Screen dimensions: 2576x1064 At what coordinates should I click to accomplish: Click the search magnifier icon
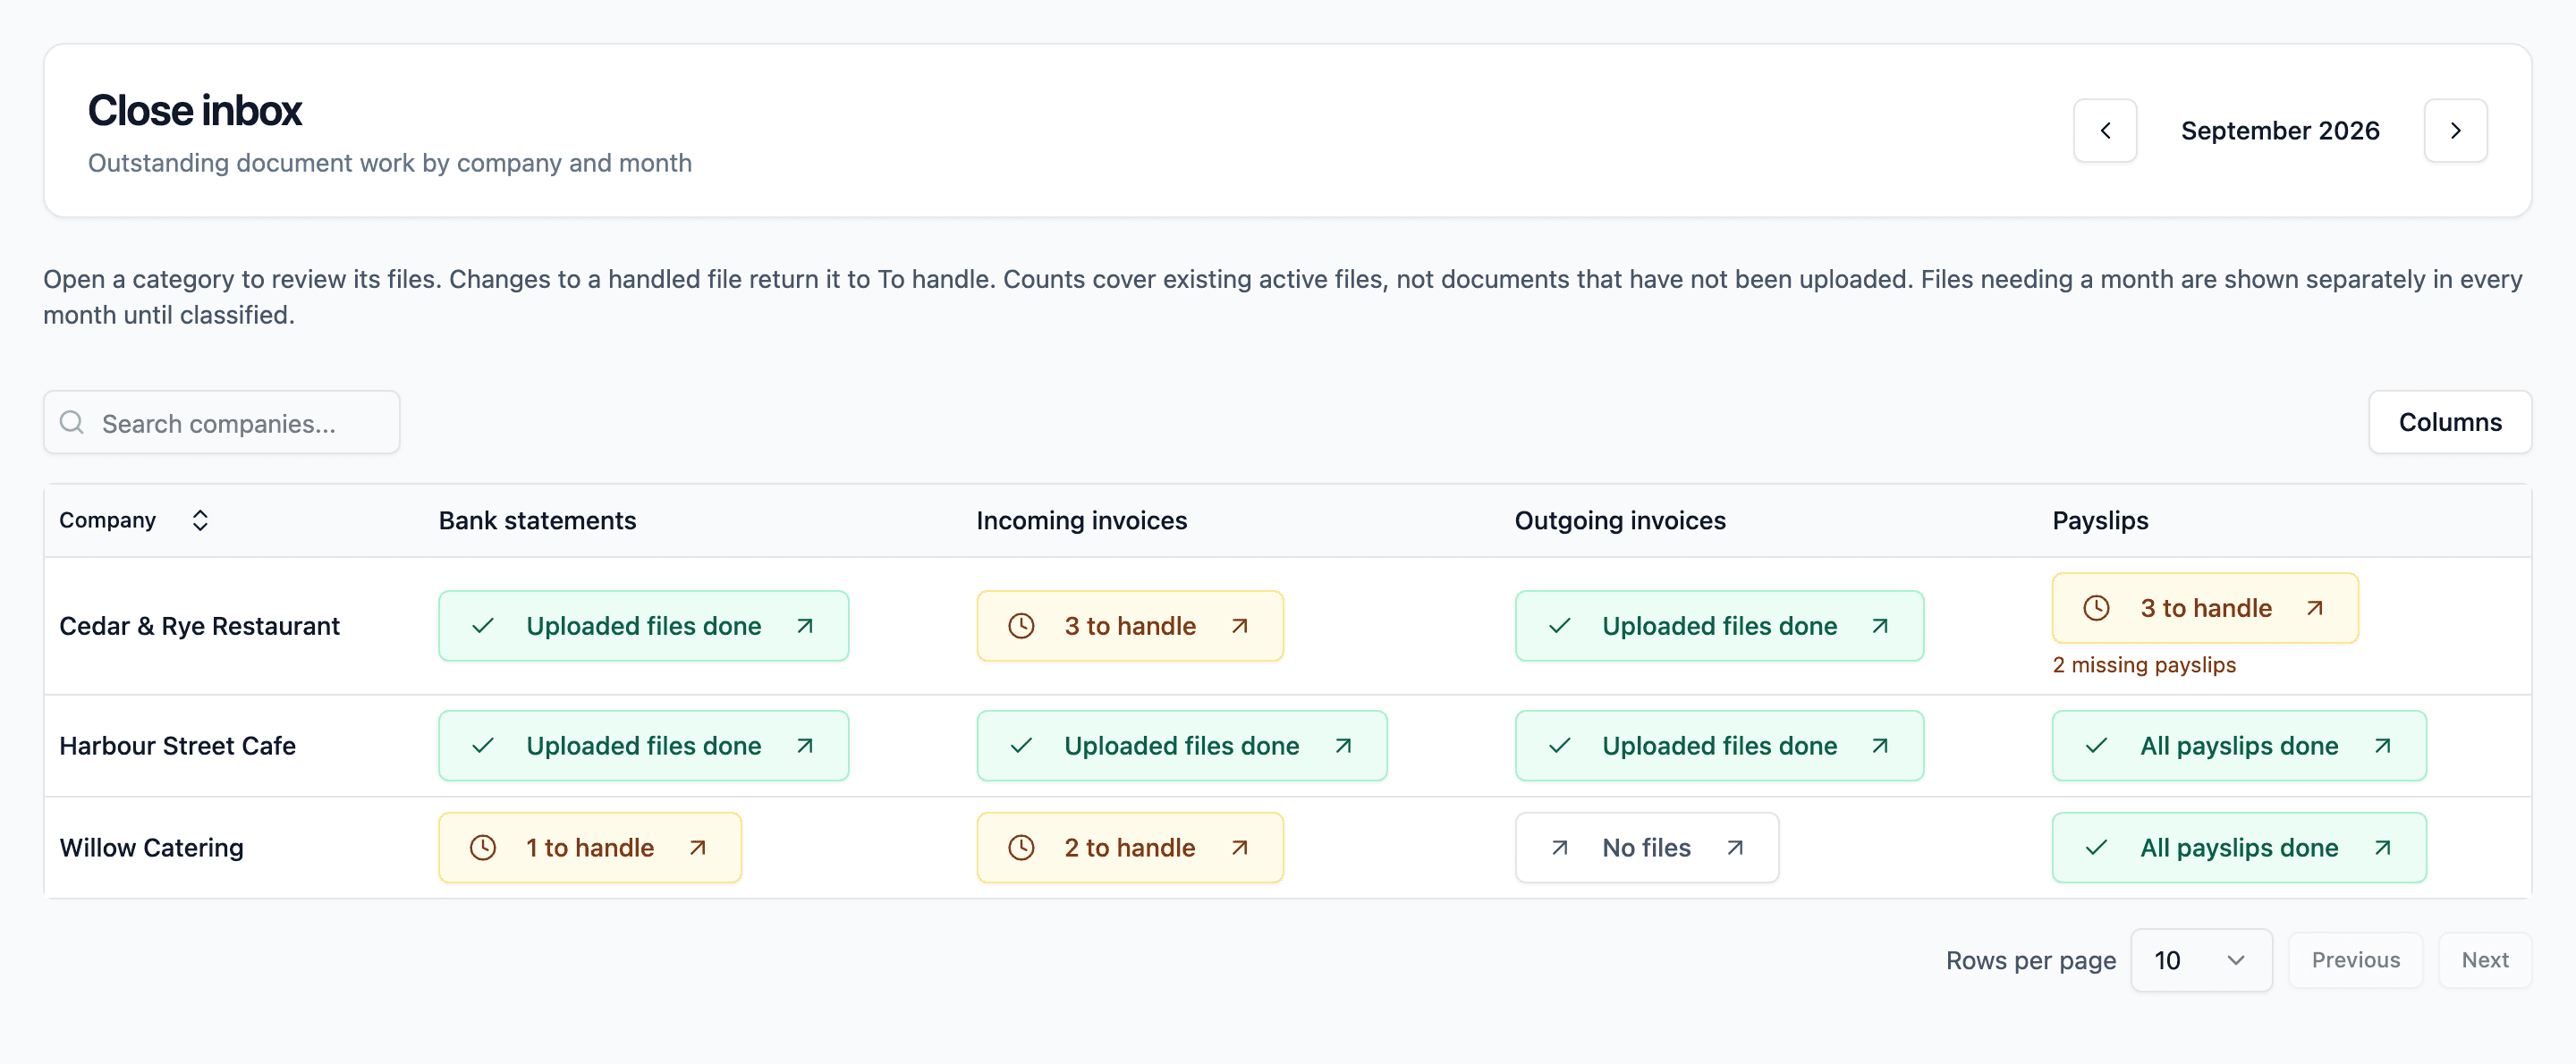point(72,422)
